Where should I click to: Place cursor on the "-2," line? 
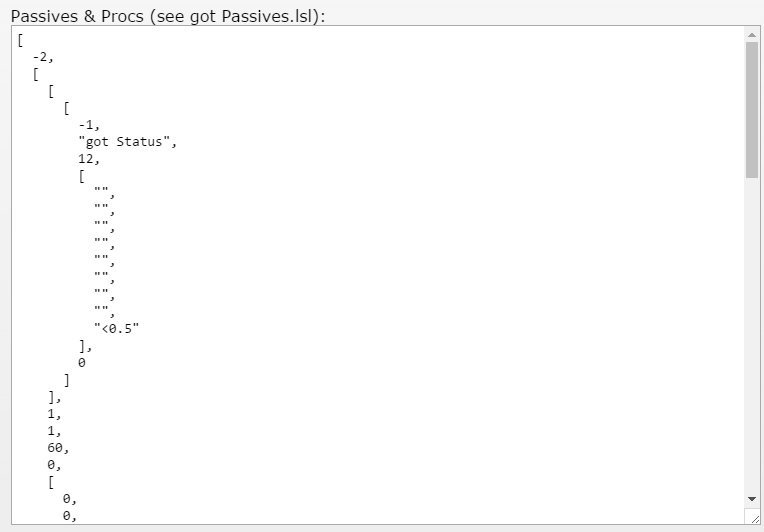pyautogui.click(x=44, y=56)
